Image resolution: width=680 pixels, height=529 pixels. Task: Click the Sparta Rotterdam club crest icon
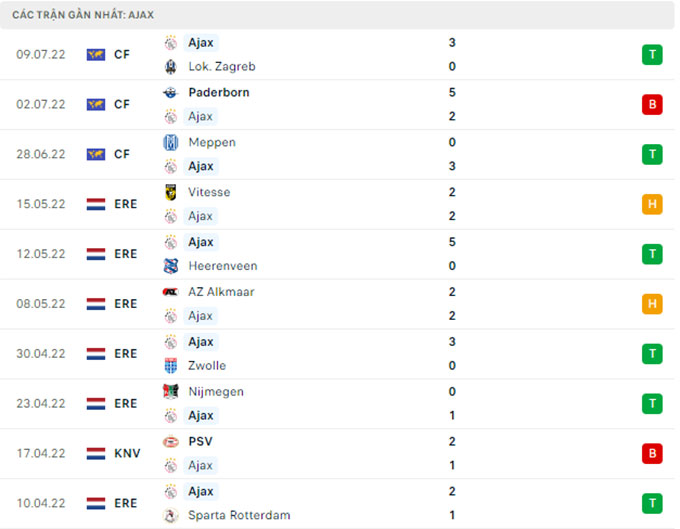170,515
